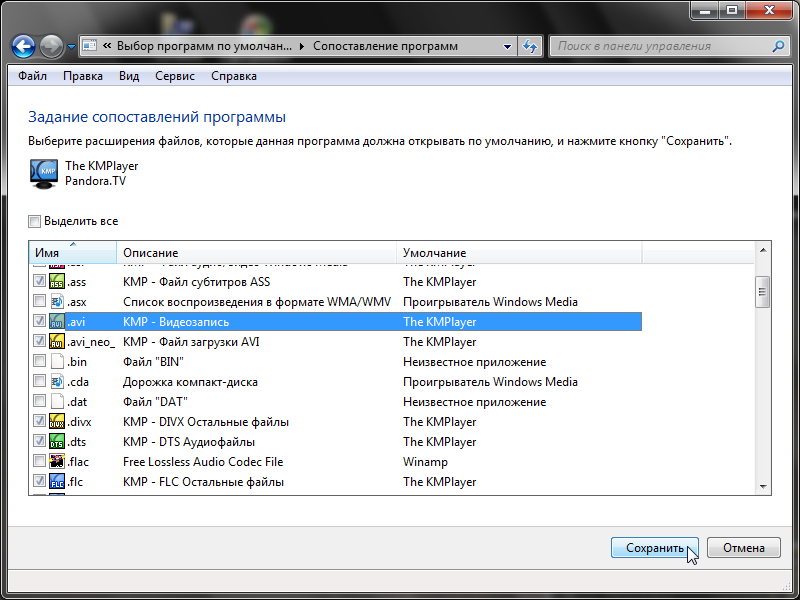Click the vertical scrollbar thumb
800x600 pixels.
pos(762,292)
